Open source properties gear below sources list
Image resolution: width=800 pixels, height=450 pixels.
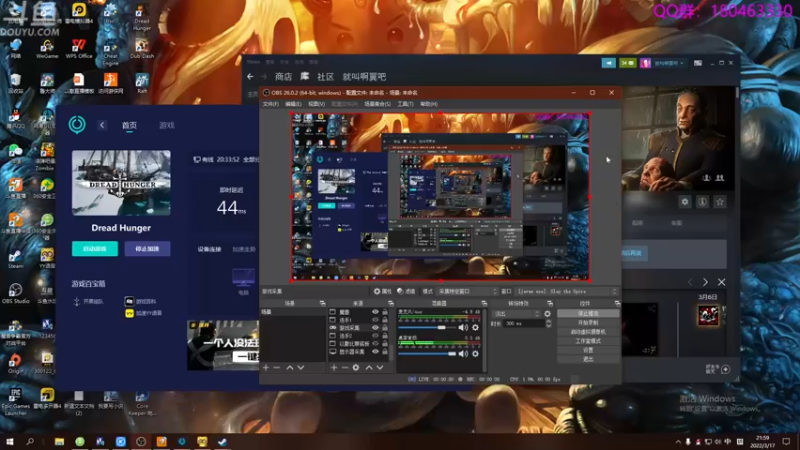tap(356, 367)
